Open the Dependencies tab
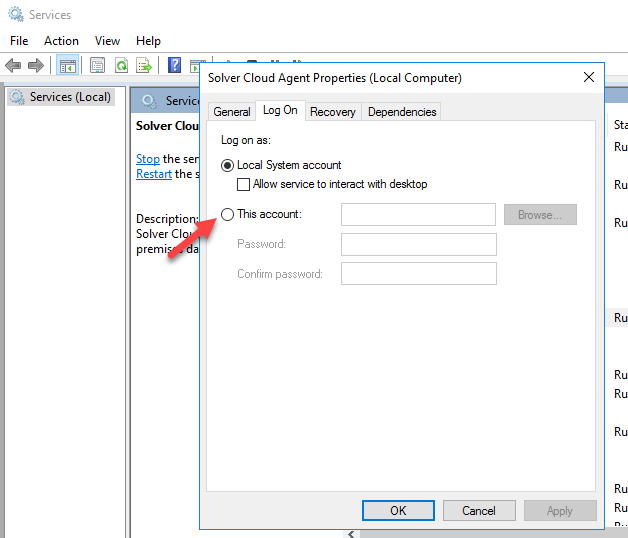 pyautogui.click(x=402, y=112)
